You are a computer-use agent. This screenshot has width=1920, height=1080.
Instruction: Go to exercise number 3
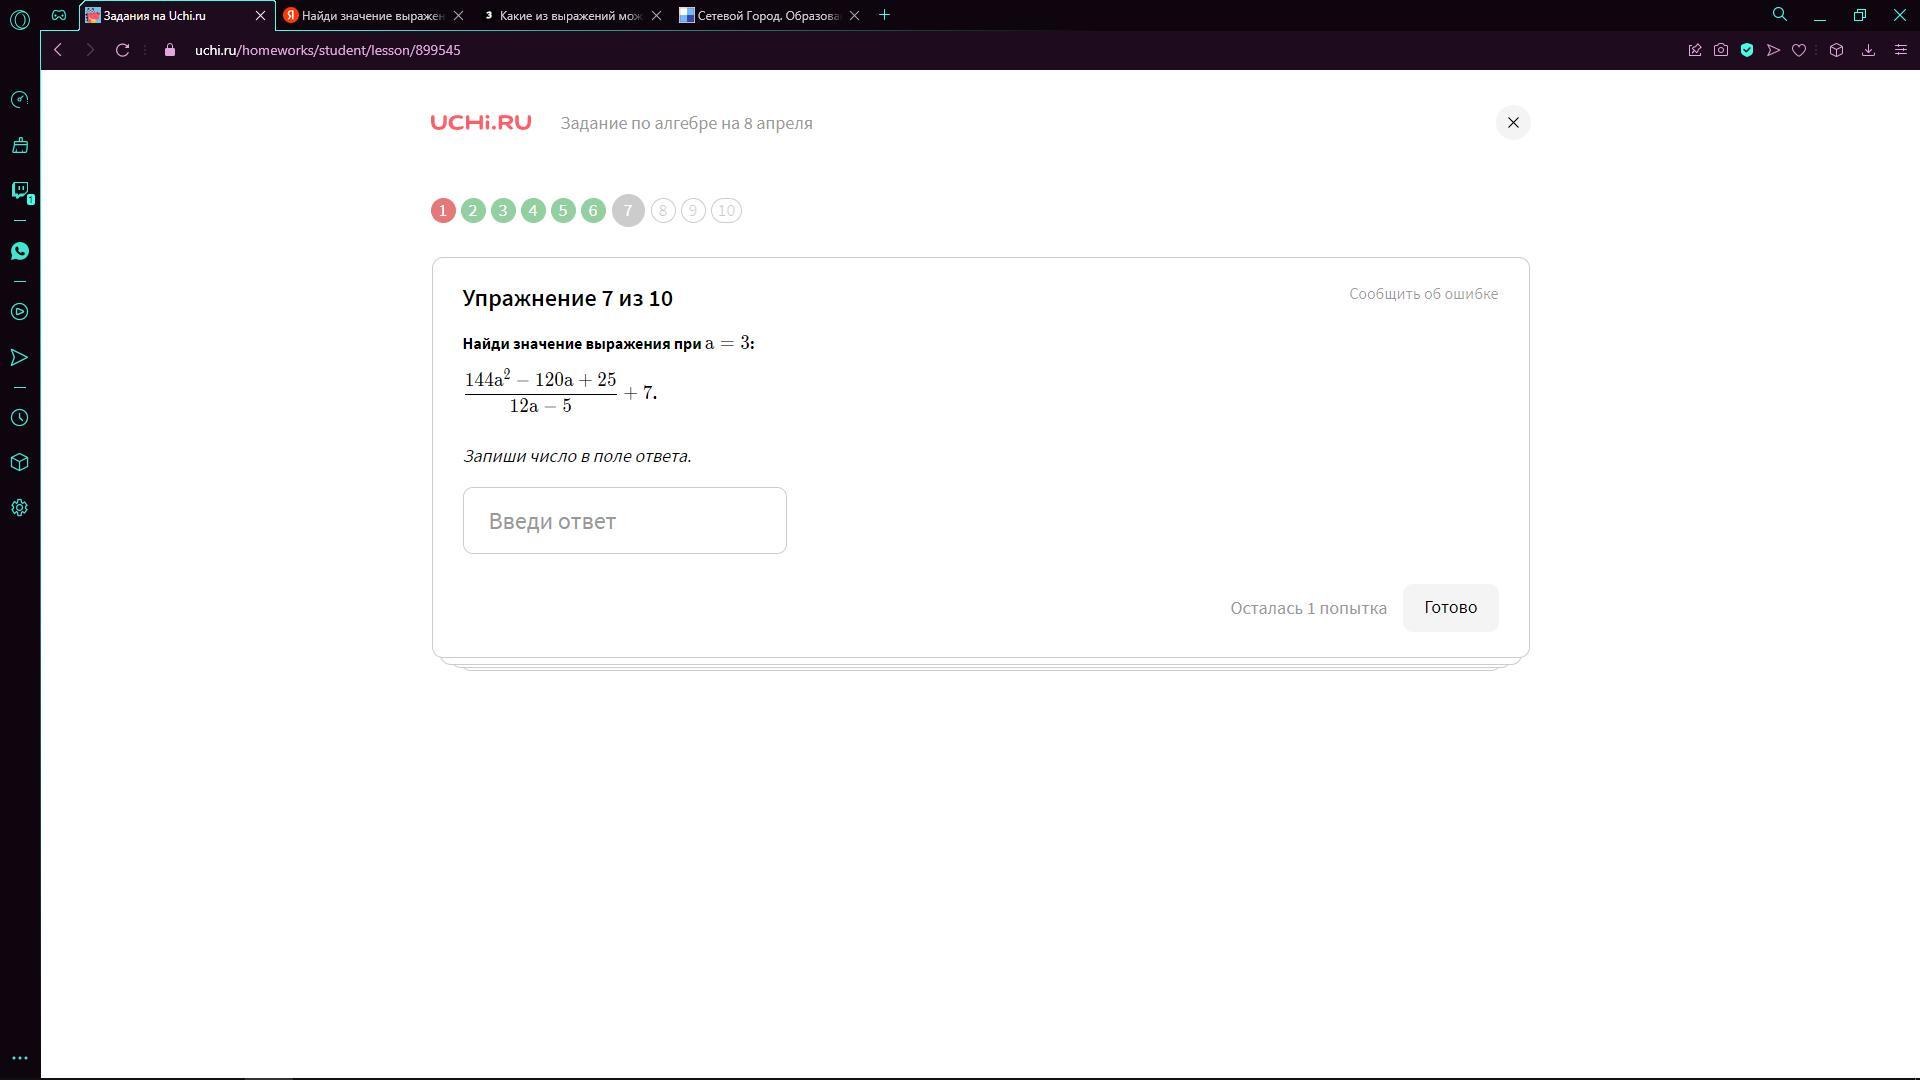tap(503, 211)
